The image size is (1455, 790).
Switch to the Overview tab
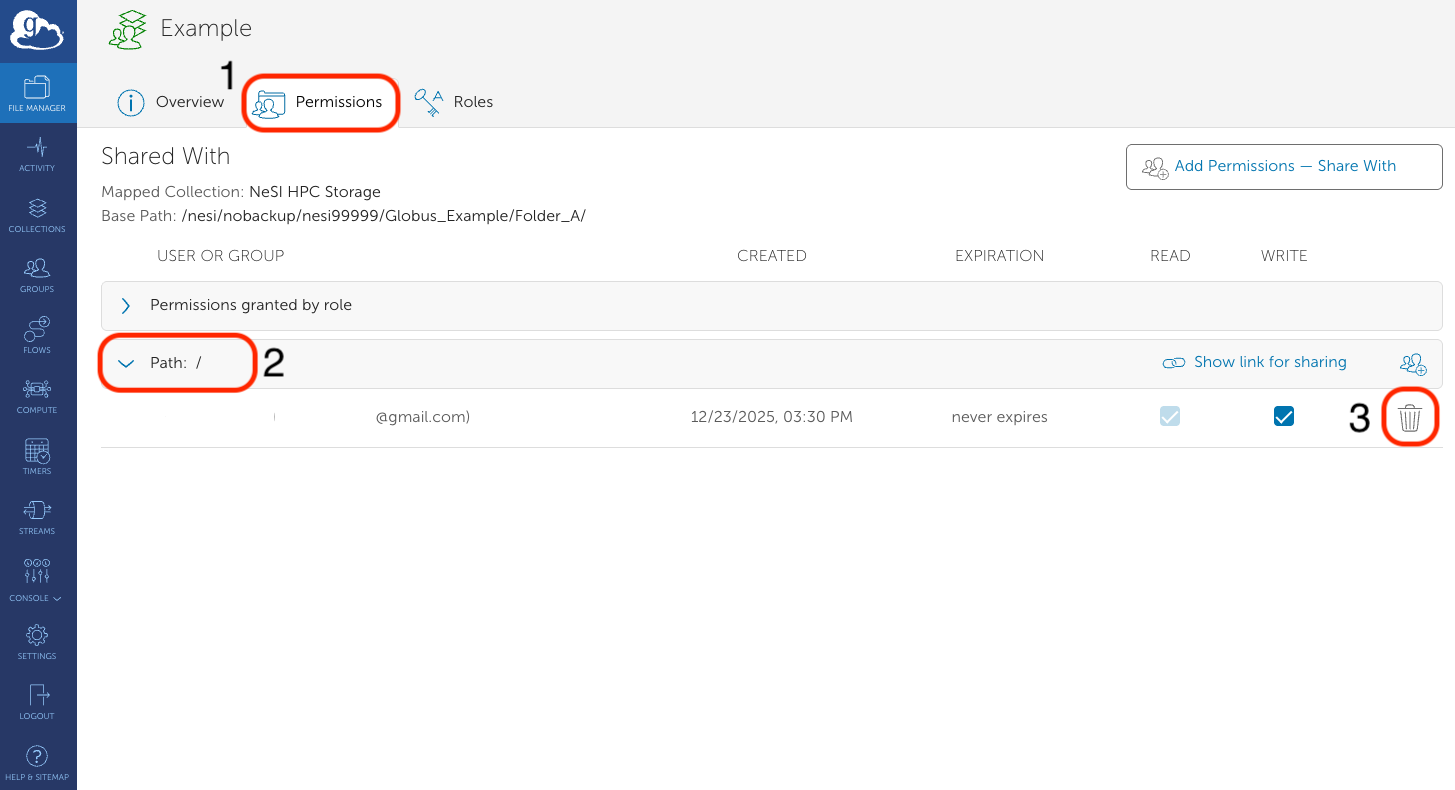171,102
